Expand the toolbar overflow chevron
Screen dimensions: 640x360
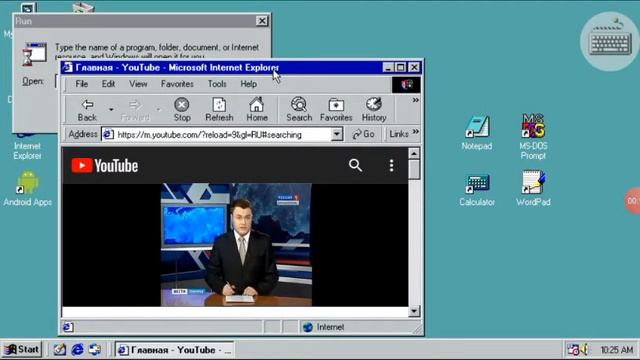pos(416,100)
